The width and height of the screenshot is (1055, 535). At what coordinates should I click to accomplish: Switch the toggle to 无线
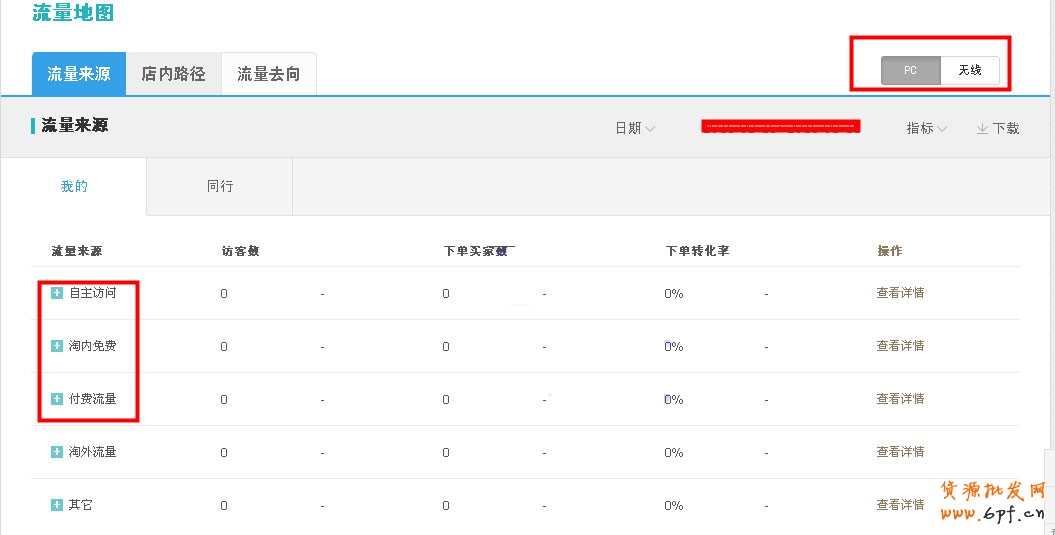[x=970, y=71]
